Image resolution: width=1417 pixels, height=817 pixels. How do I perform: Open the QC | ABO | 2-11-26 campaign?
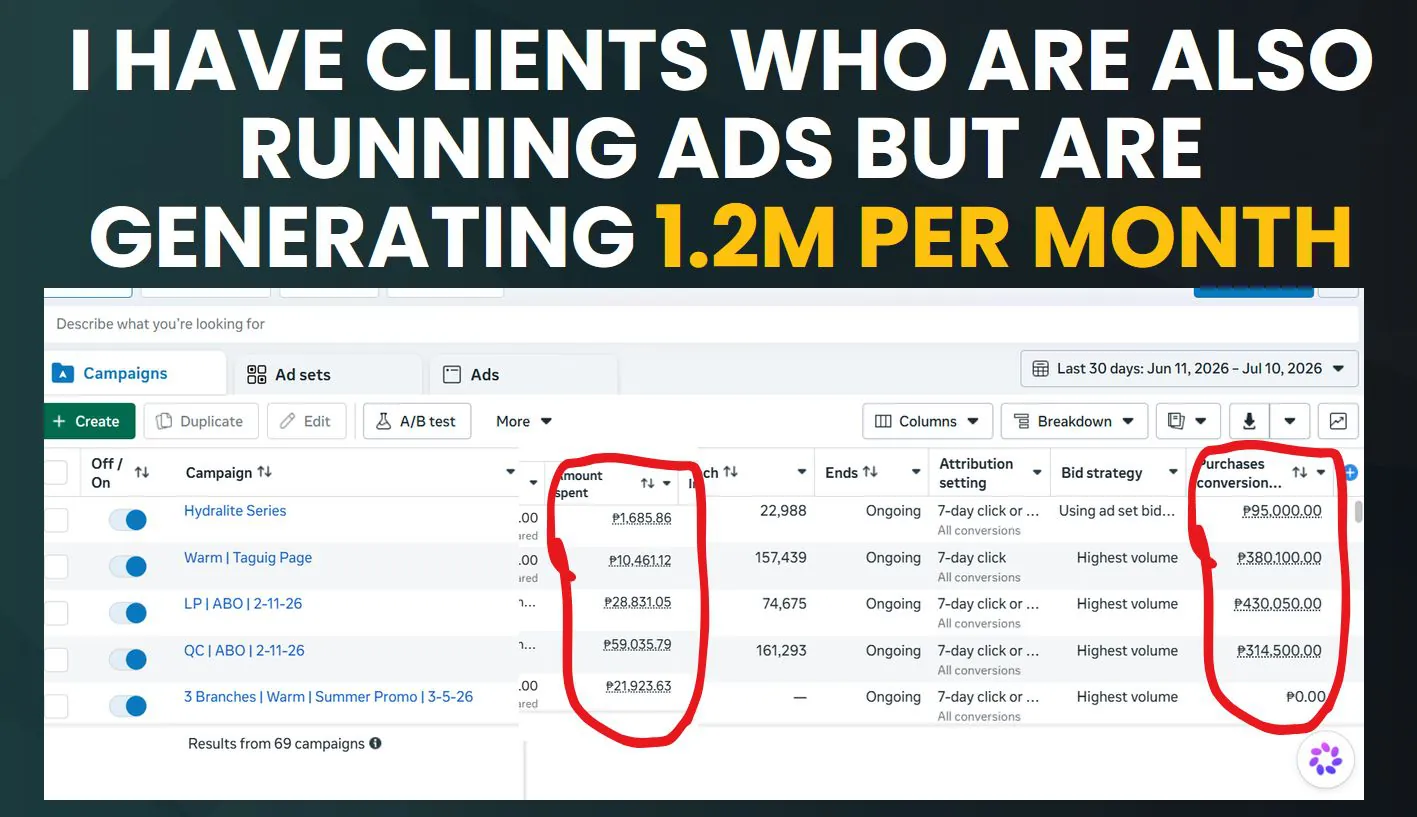(x=244, y=651)
